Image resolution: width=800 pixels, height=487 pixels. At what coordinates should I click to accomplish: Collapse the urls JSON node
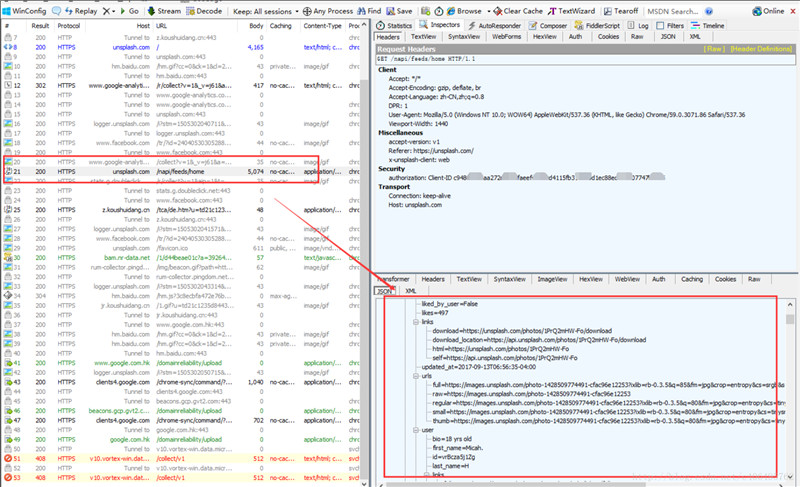(x=416, y=376)
